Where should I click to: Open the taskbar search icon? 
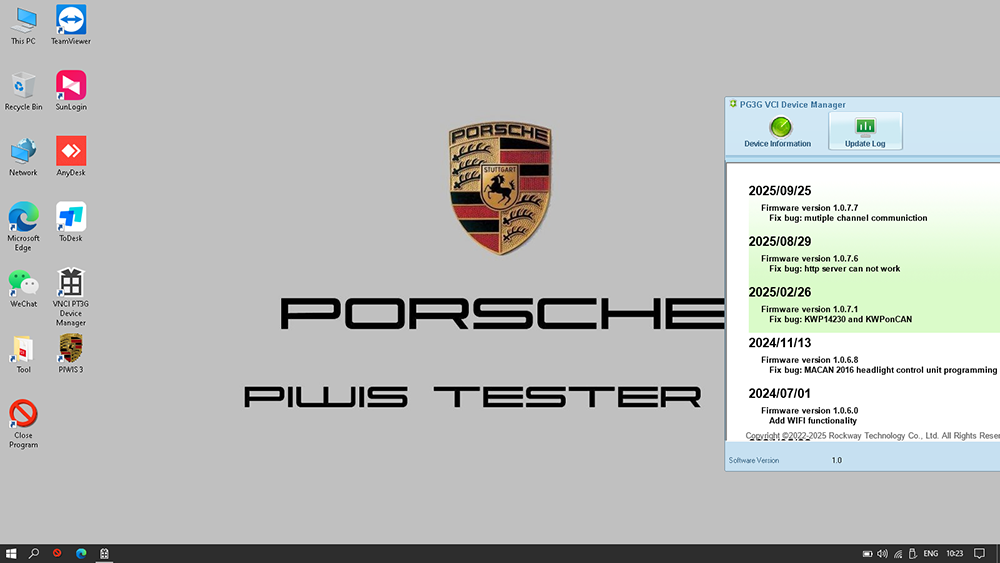click(34, 553)
